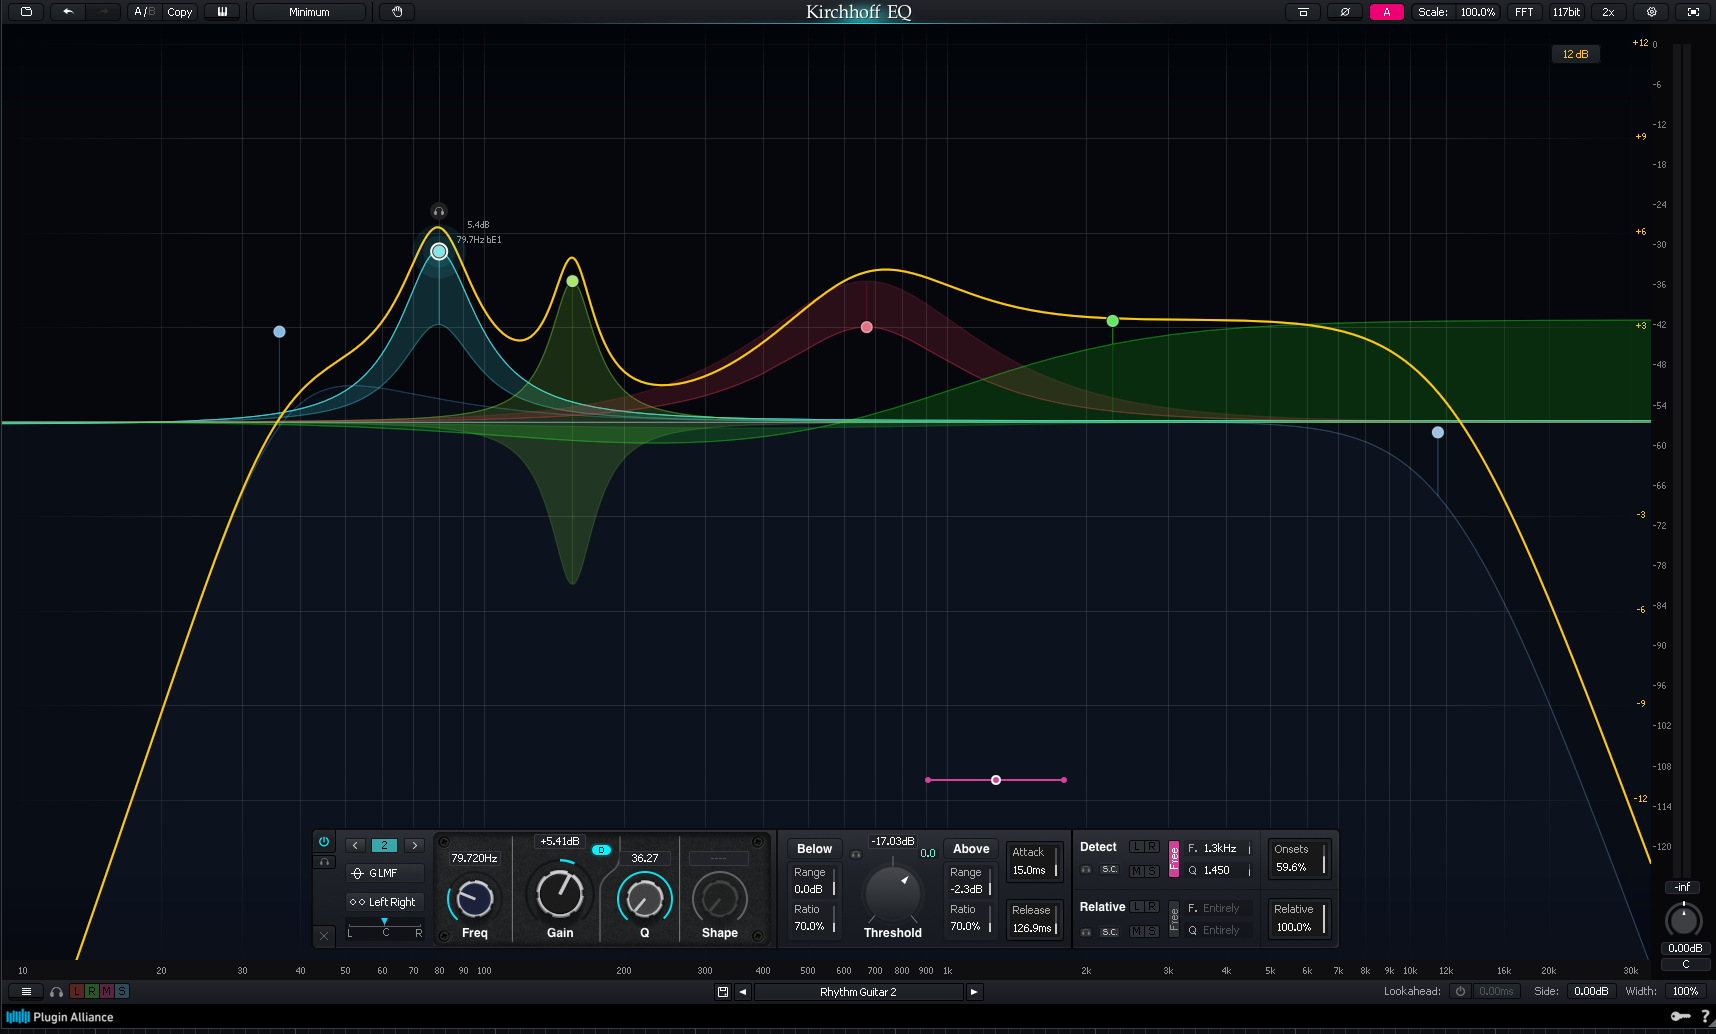The image size is (1716, 1034).
Task: Click the Attack 15.0ms field
Action: tap(1034, 861)
